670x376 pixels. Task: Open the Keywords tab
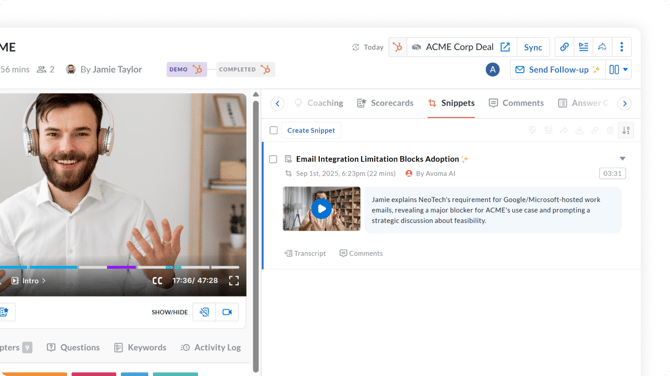[140, 347]
